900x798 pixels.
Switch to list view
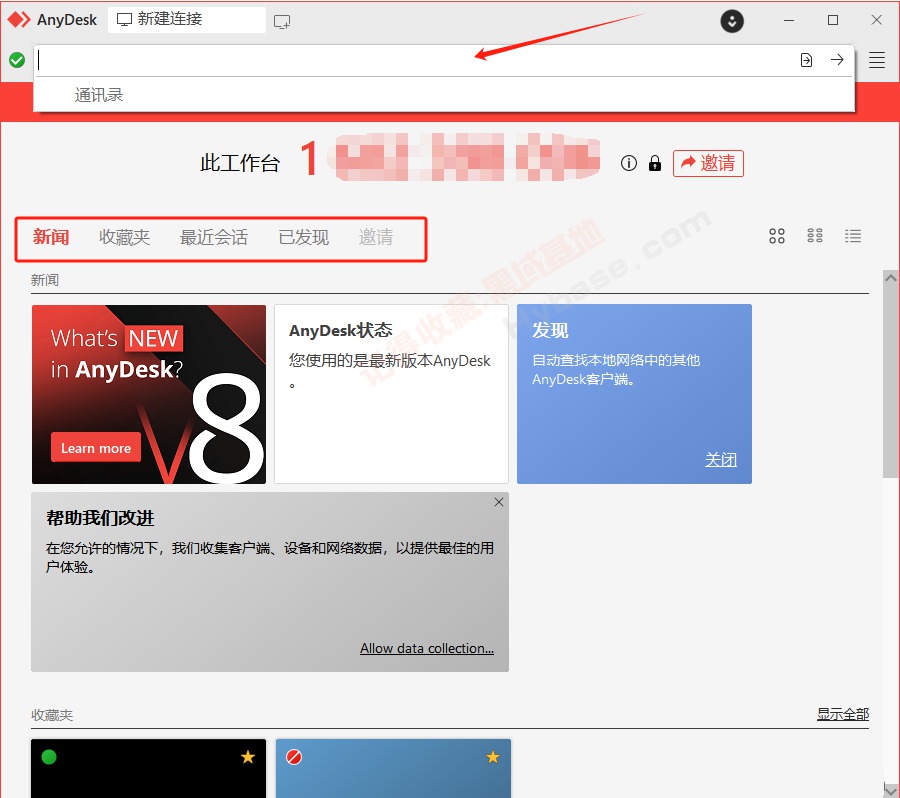(852, 235)
